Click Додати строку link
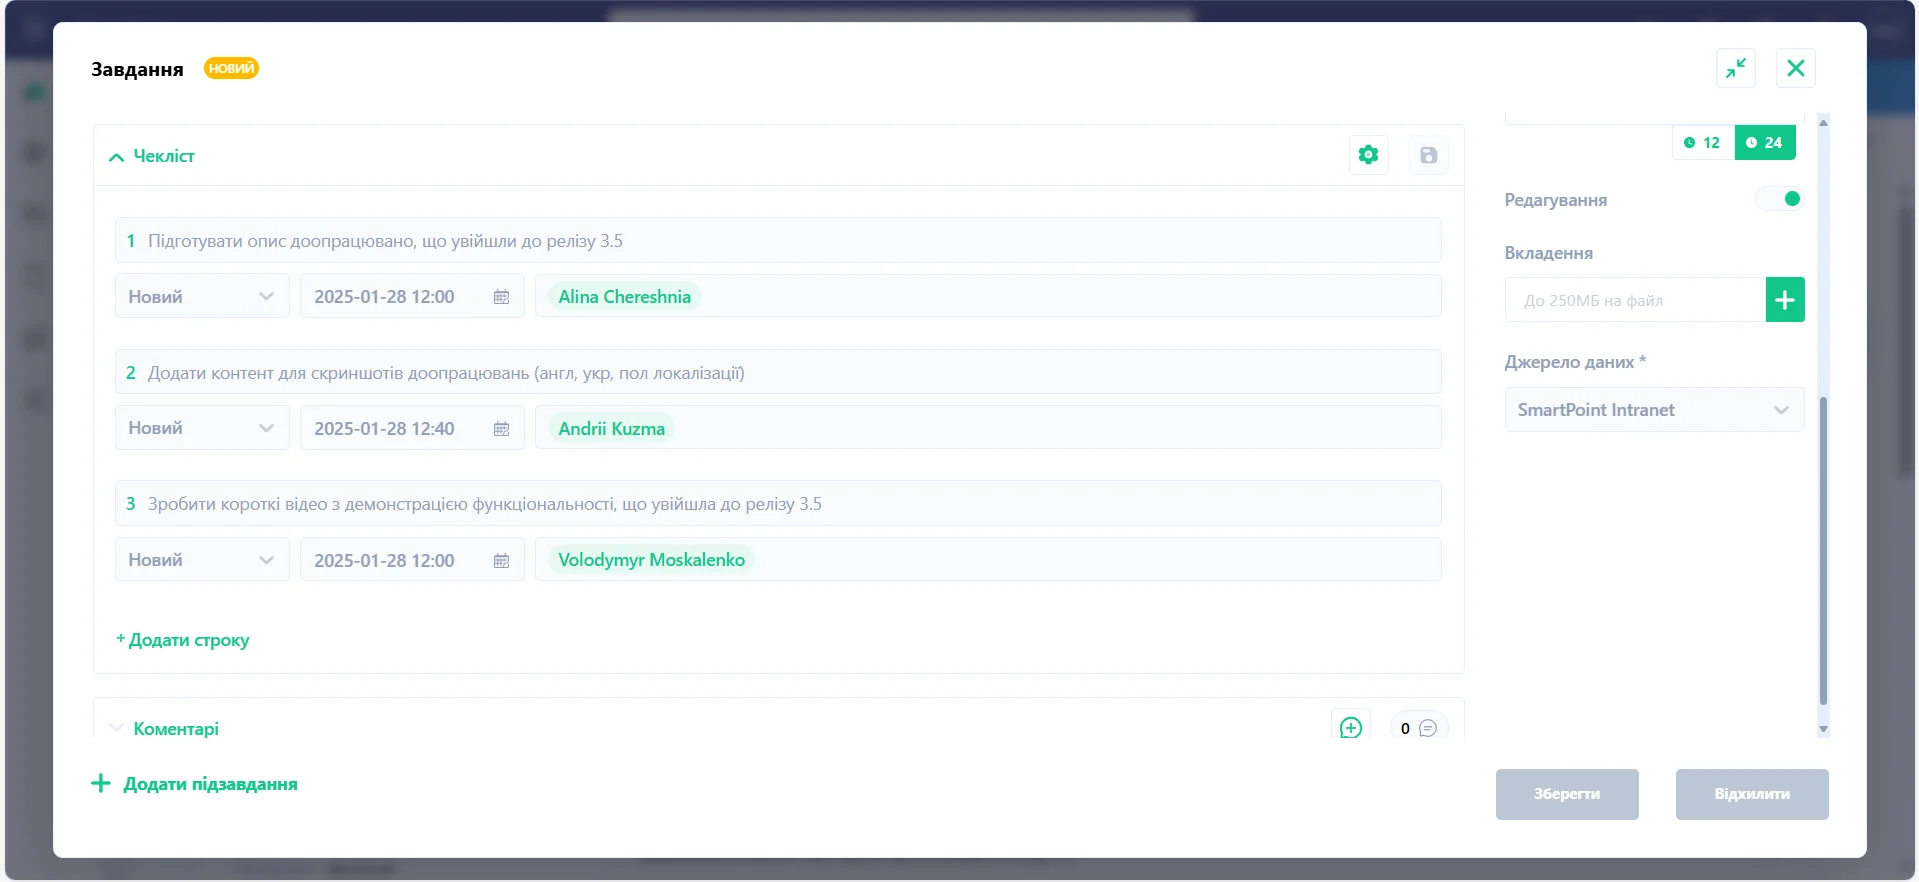 (183, 640)
